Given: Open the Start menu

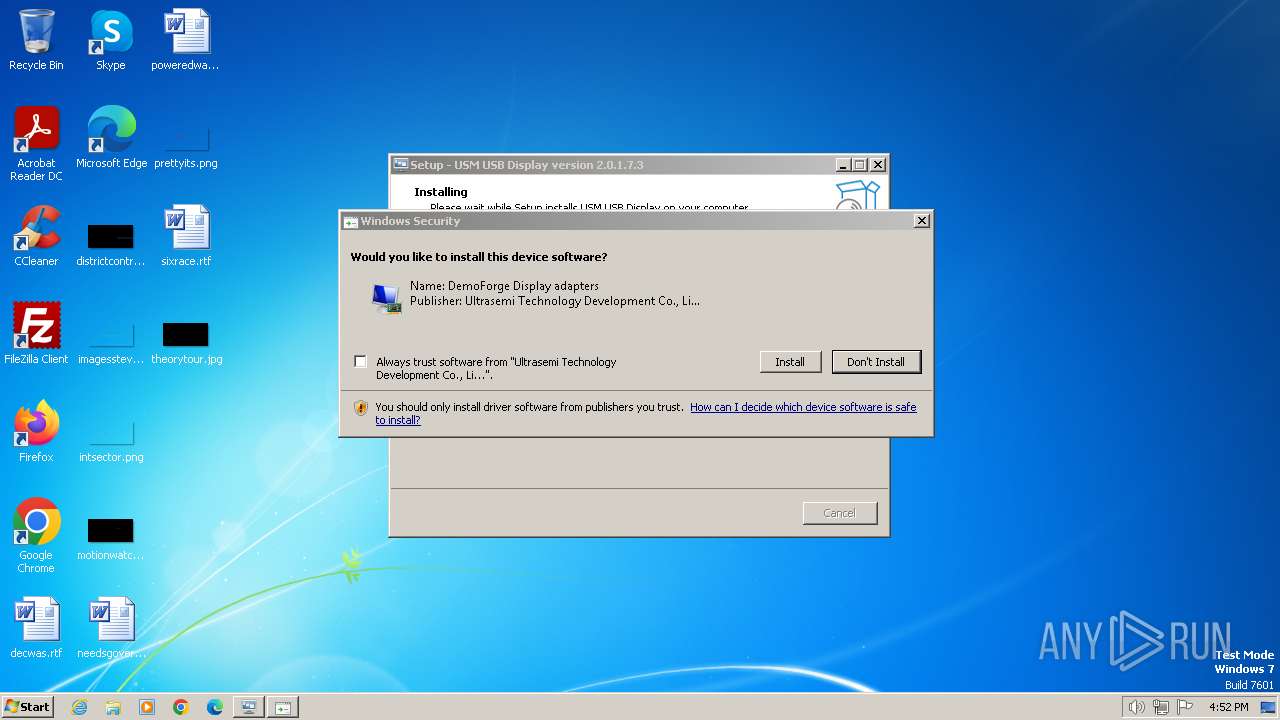Looking at the screenshot, I should pos(28,707).
